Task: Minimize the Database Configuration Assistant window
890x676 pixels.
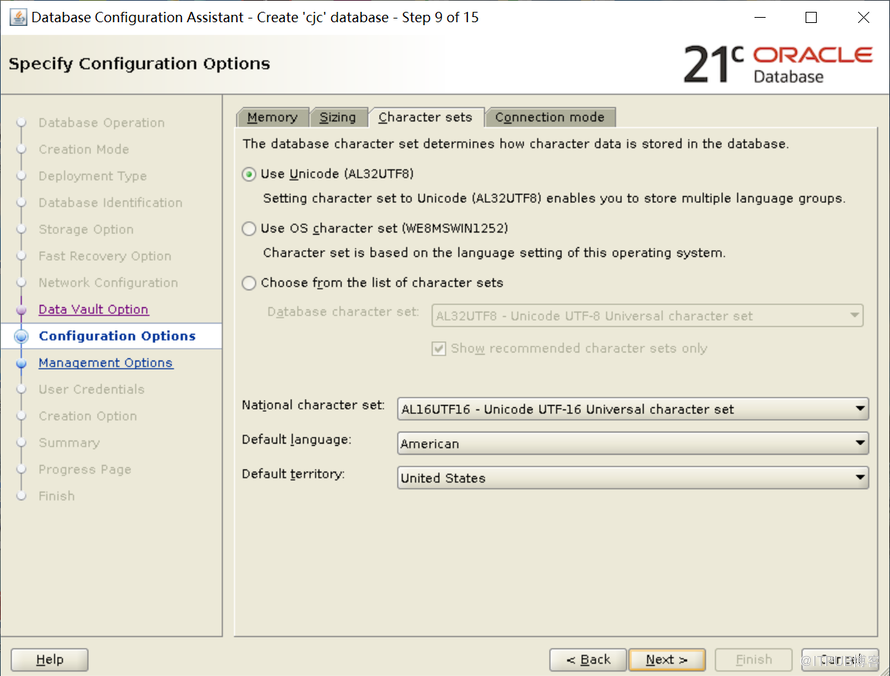Action: click(760, 18)
